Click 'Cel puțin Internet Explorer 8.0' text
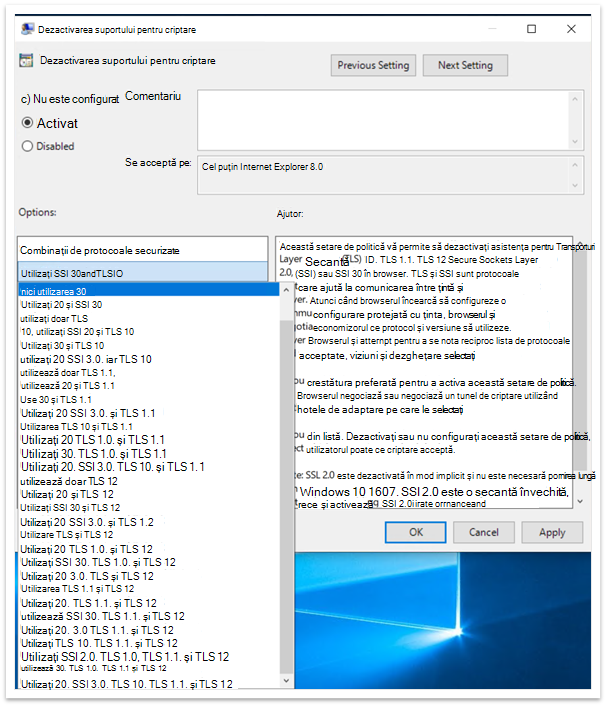This screenshot has height=706, width=606. point(262,167)
